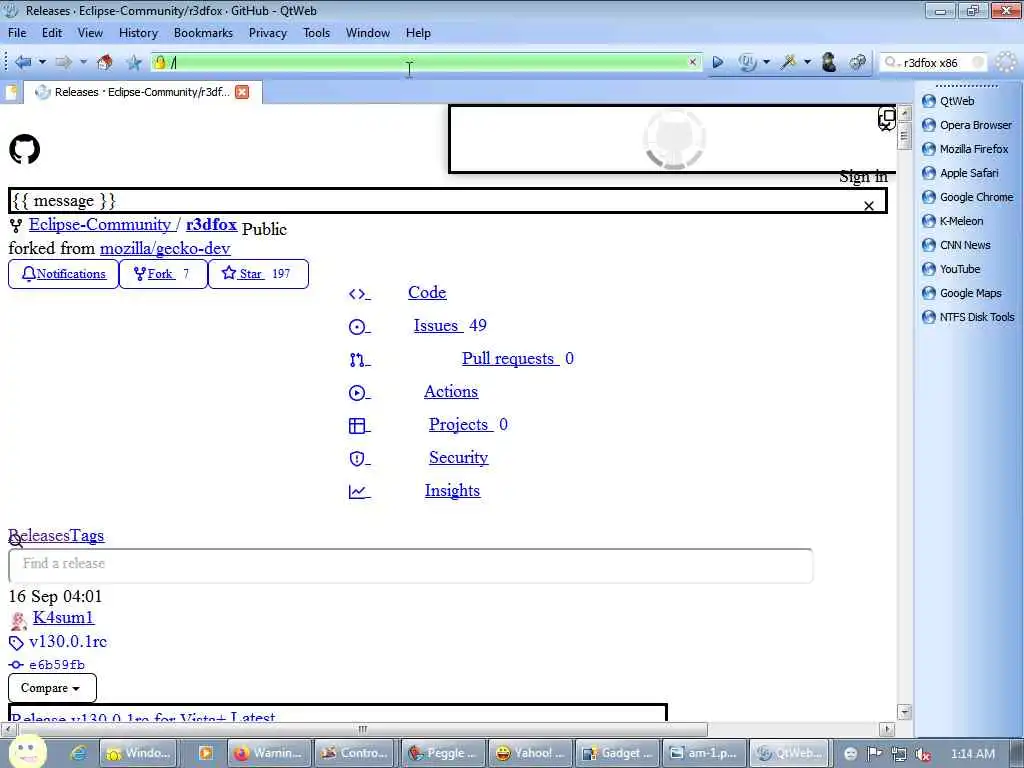Close the Releases tab with red x
Viewport: 1024px width, 768px height.
[x=242, y=92]
